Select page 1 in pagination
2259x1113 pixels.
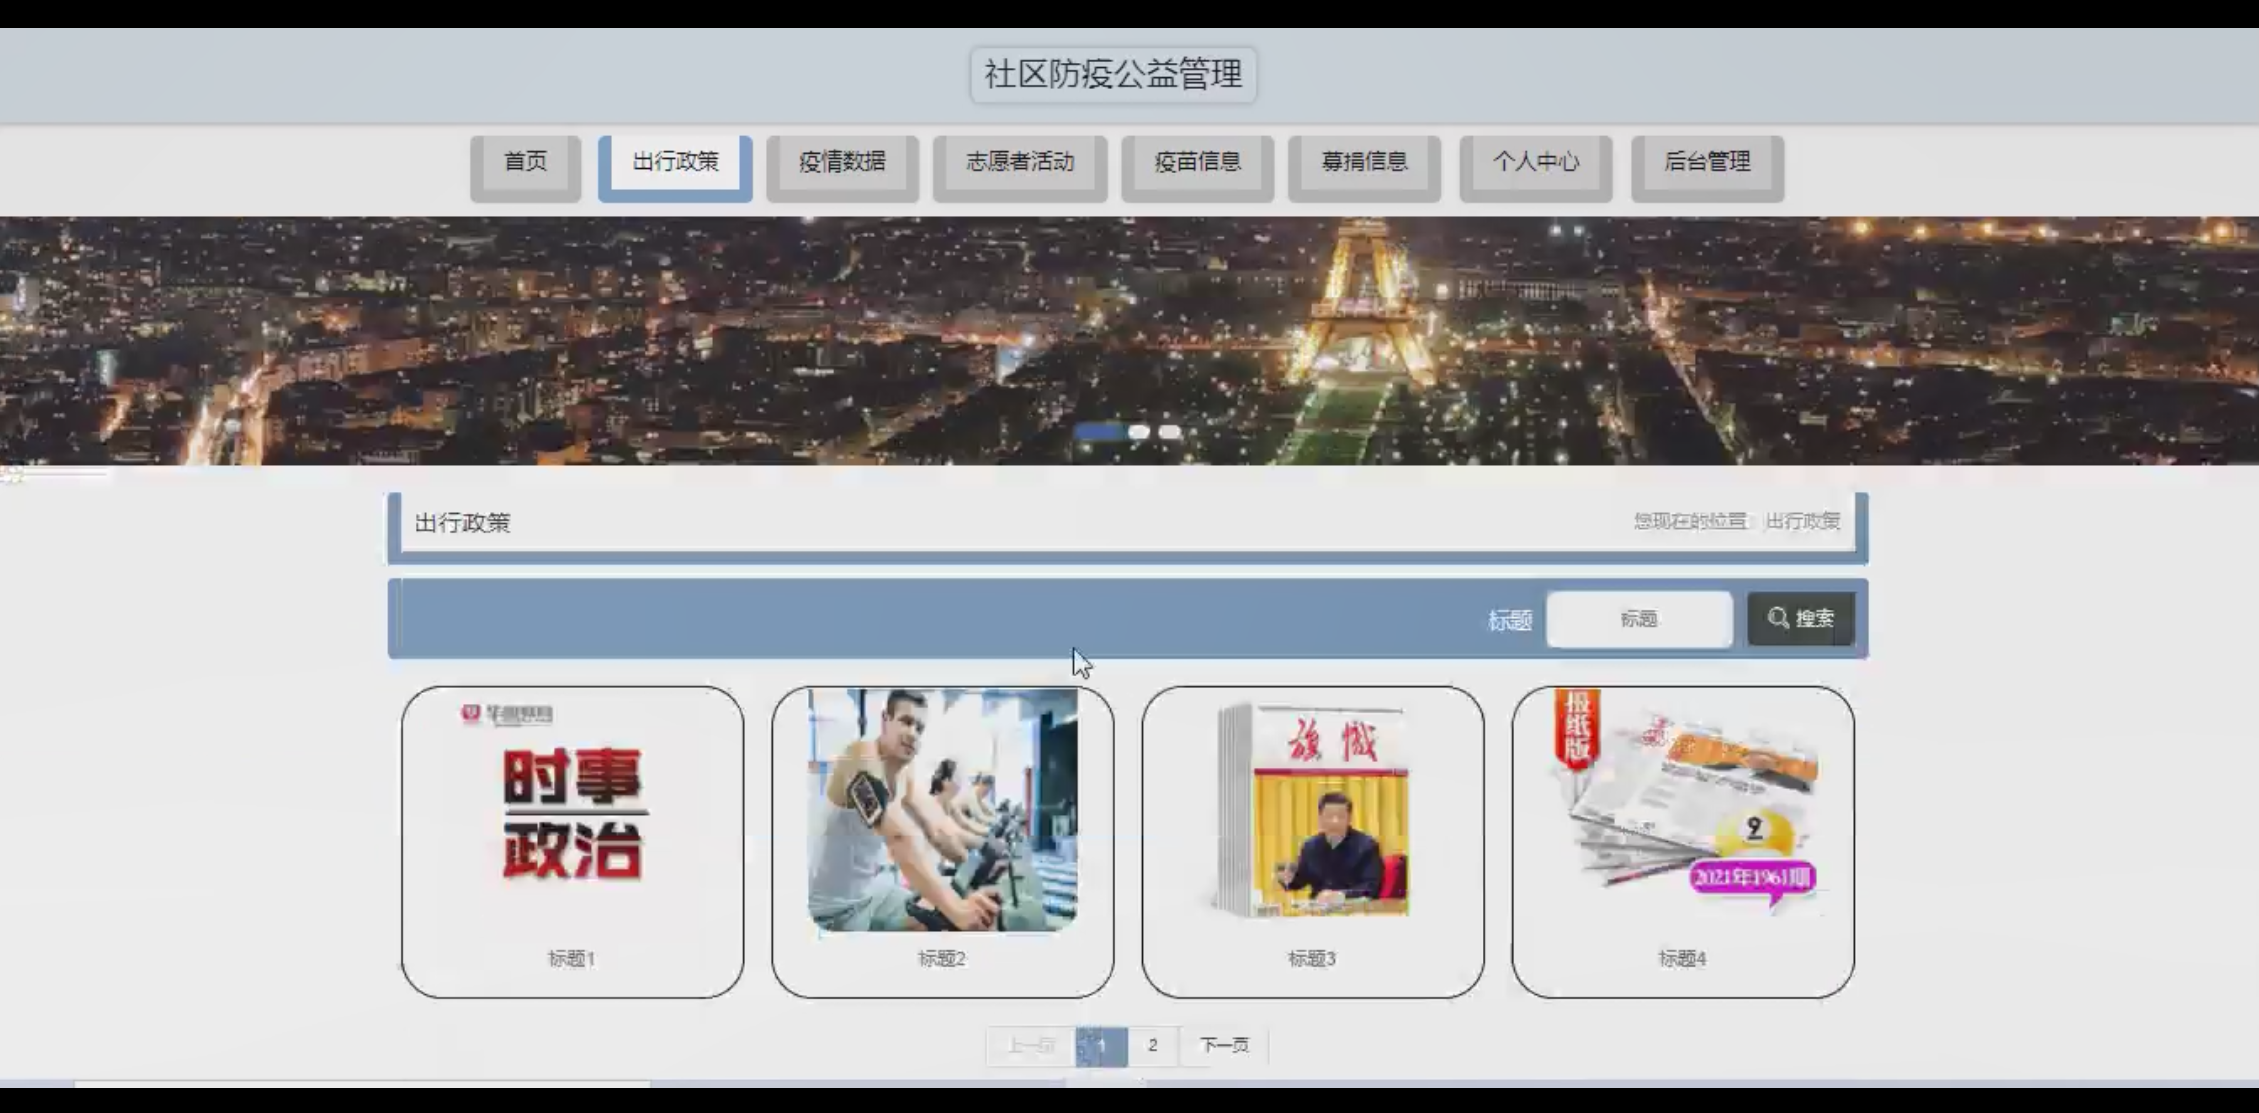(x=1101, y=1046)
